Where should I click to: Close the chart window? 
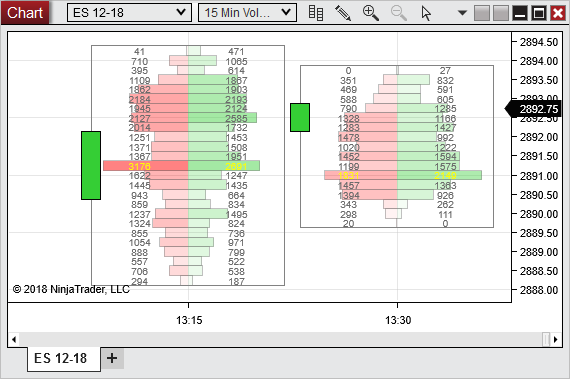pos(558,13)
